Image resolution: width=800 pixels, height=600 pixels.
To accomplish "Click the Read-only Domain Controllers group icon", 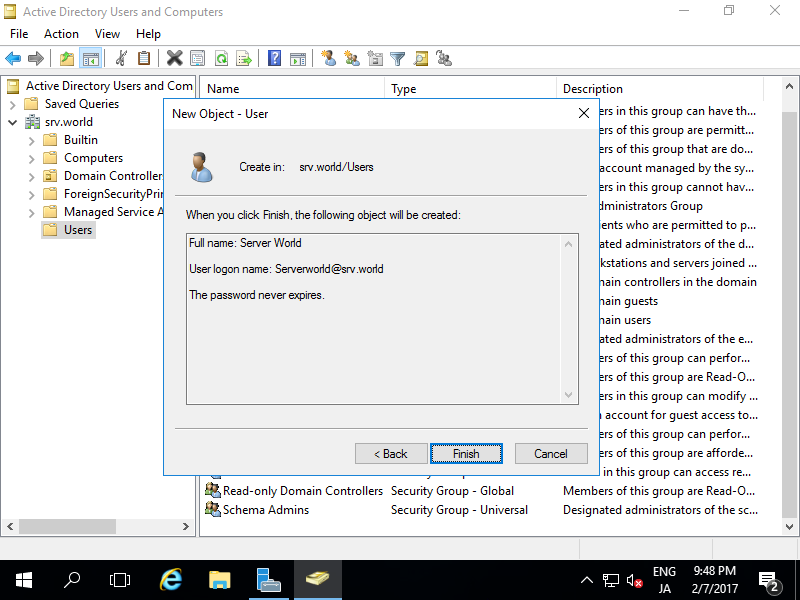I will click(212, 490).
